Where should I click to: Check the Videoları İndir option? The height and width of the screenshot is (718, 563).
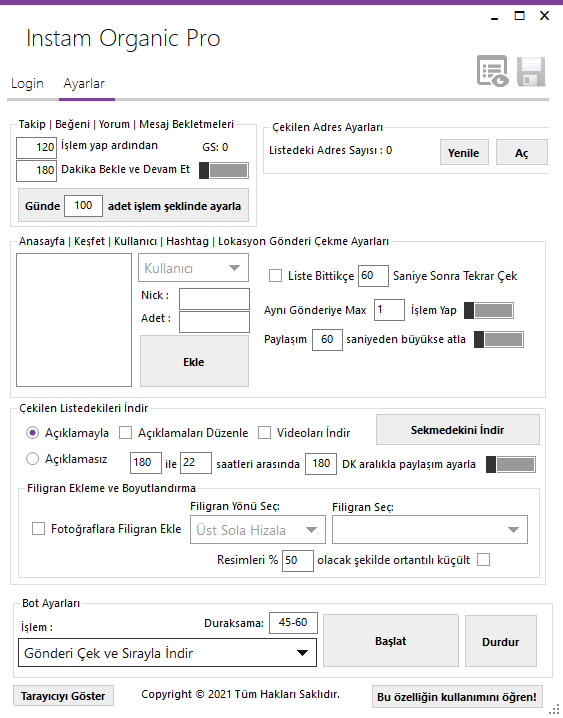point(264,433)
